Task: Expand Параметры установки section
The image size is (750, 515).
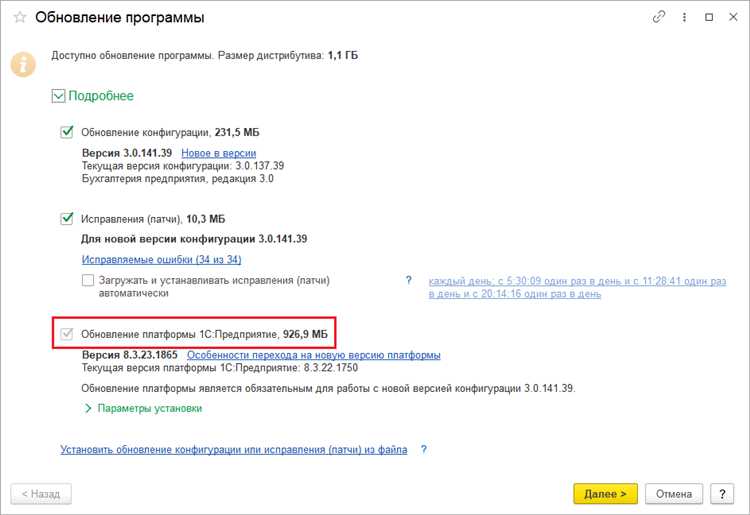Action: point(143,408)
